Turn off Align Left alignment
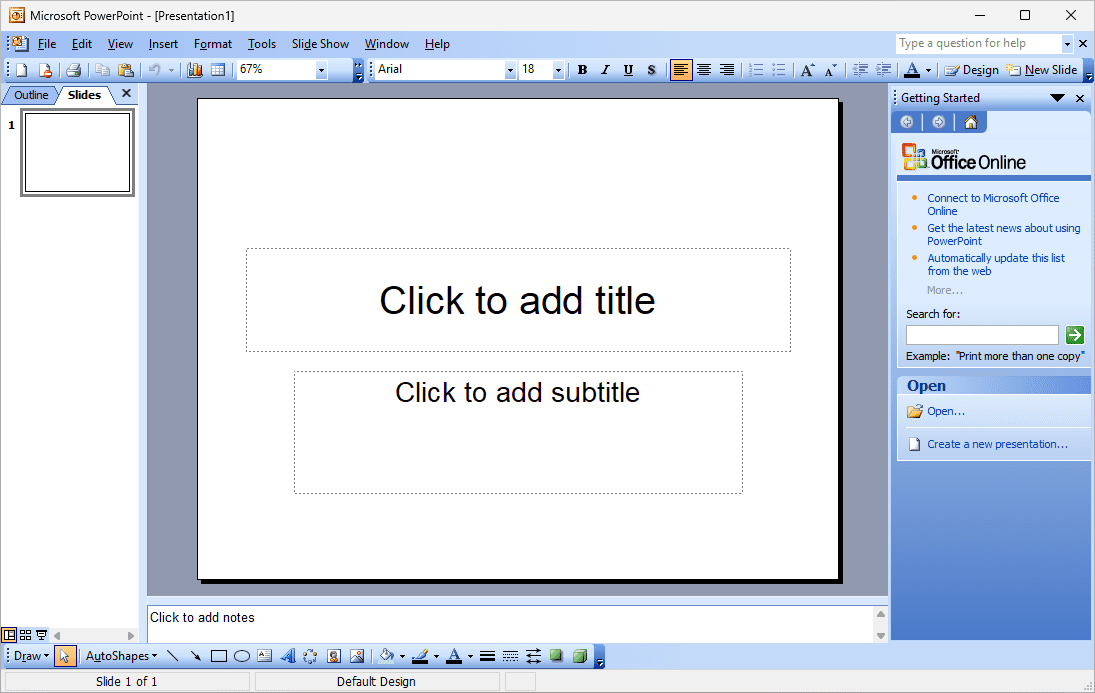 coord(681,70)
